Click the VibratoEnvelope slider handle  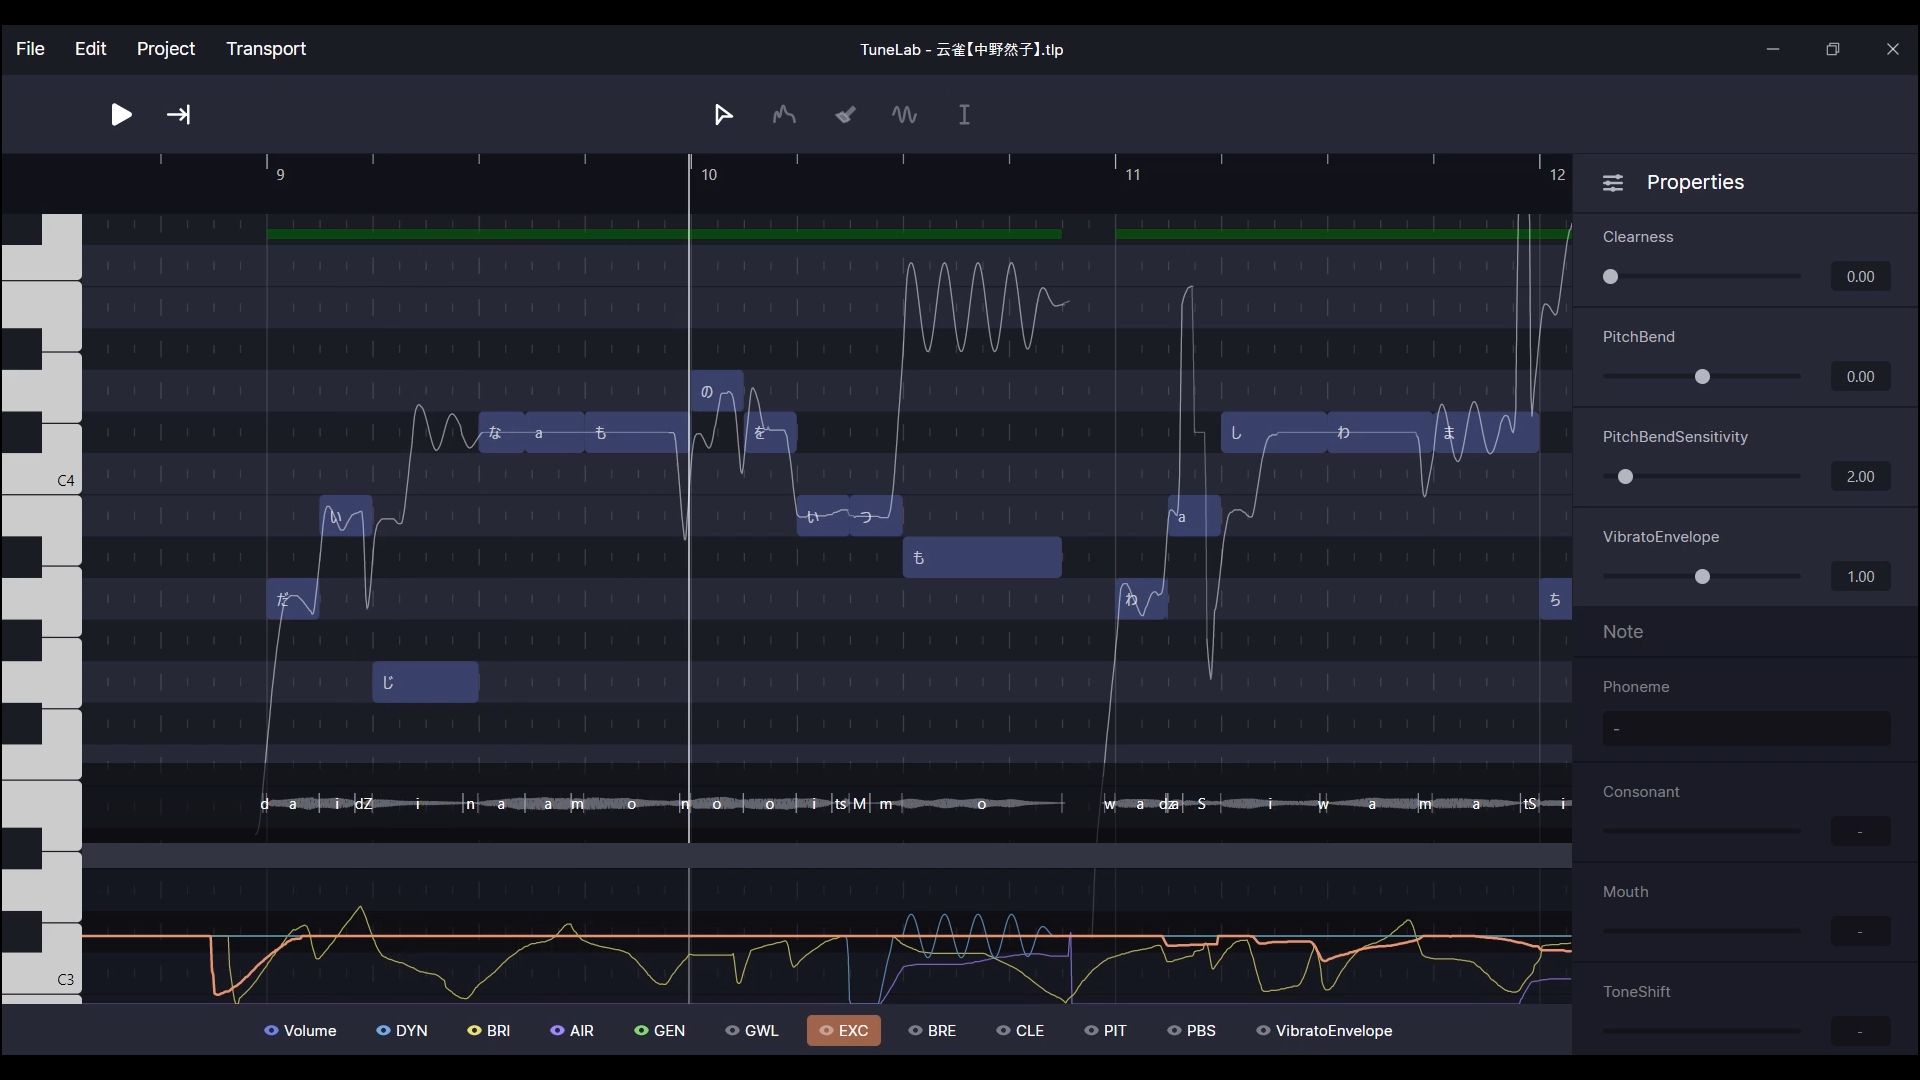1702,577
